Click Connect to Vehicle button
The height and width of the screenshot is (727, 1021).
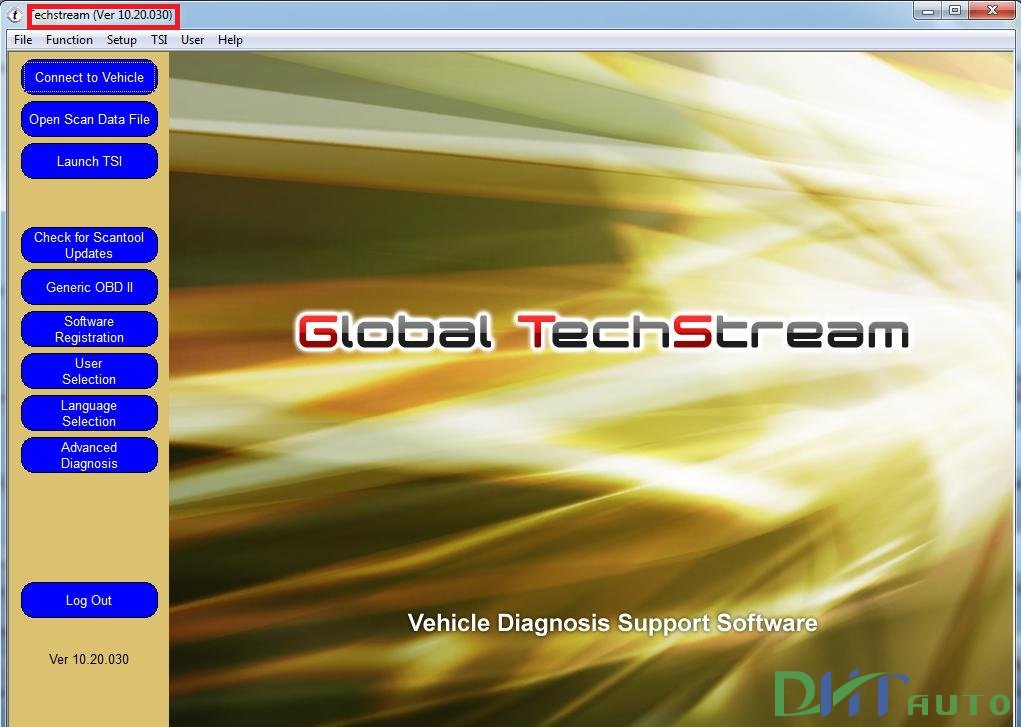click(x=89, y=78)
